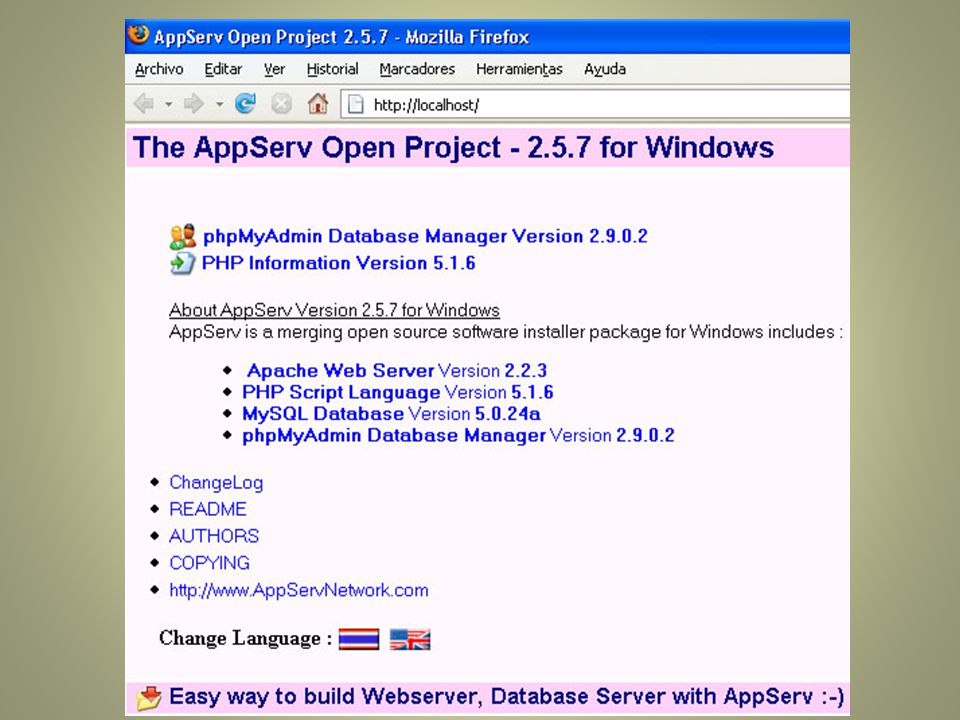The height and width of the screenshot is (720, 960).
Task: Open the README link
Action: pos(208,509)
